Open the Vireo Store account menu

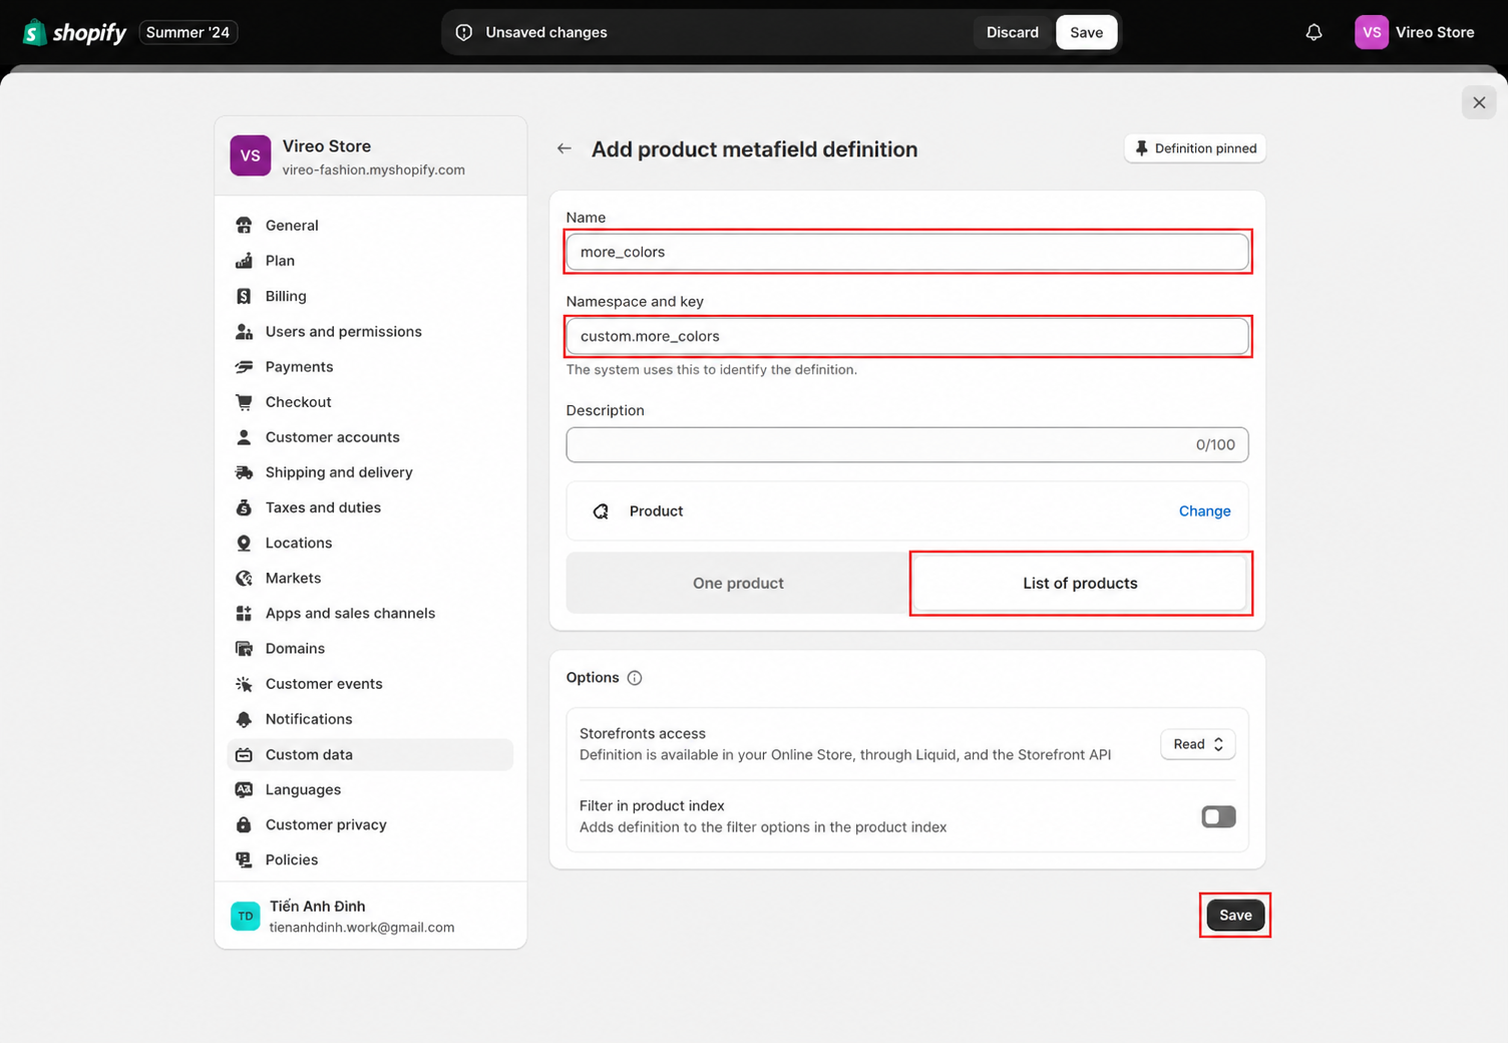[x=1415, y=32]
